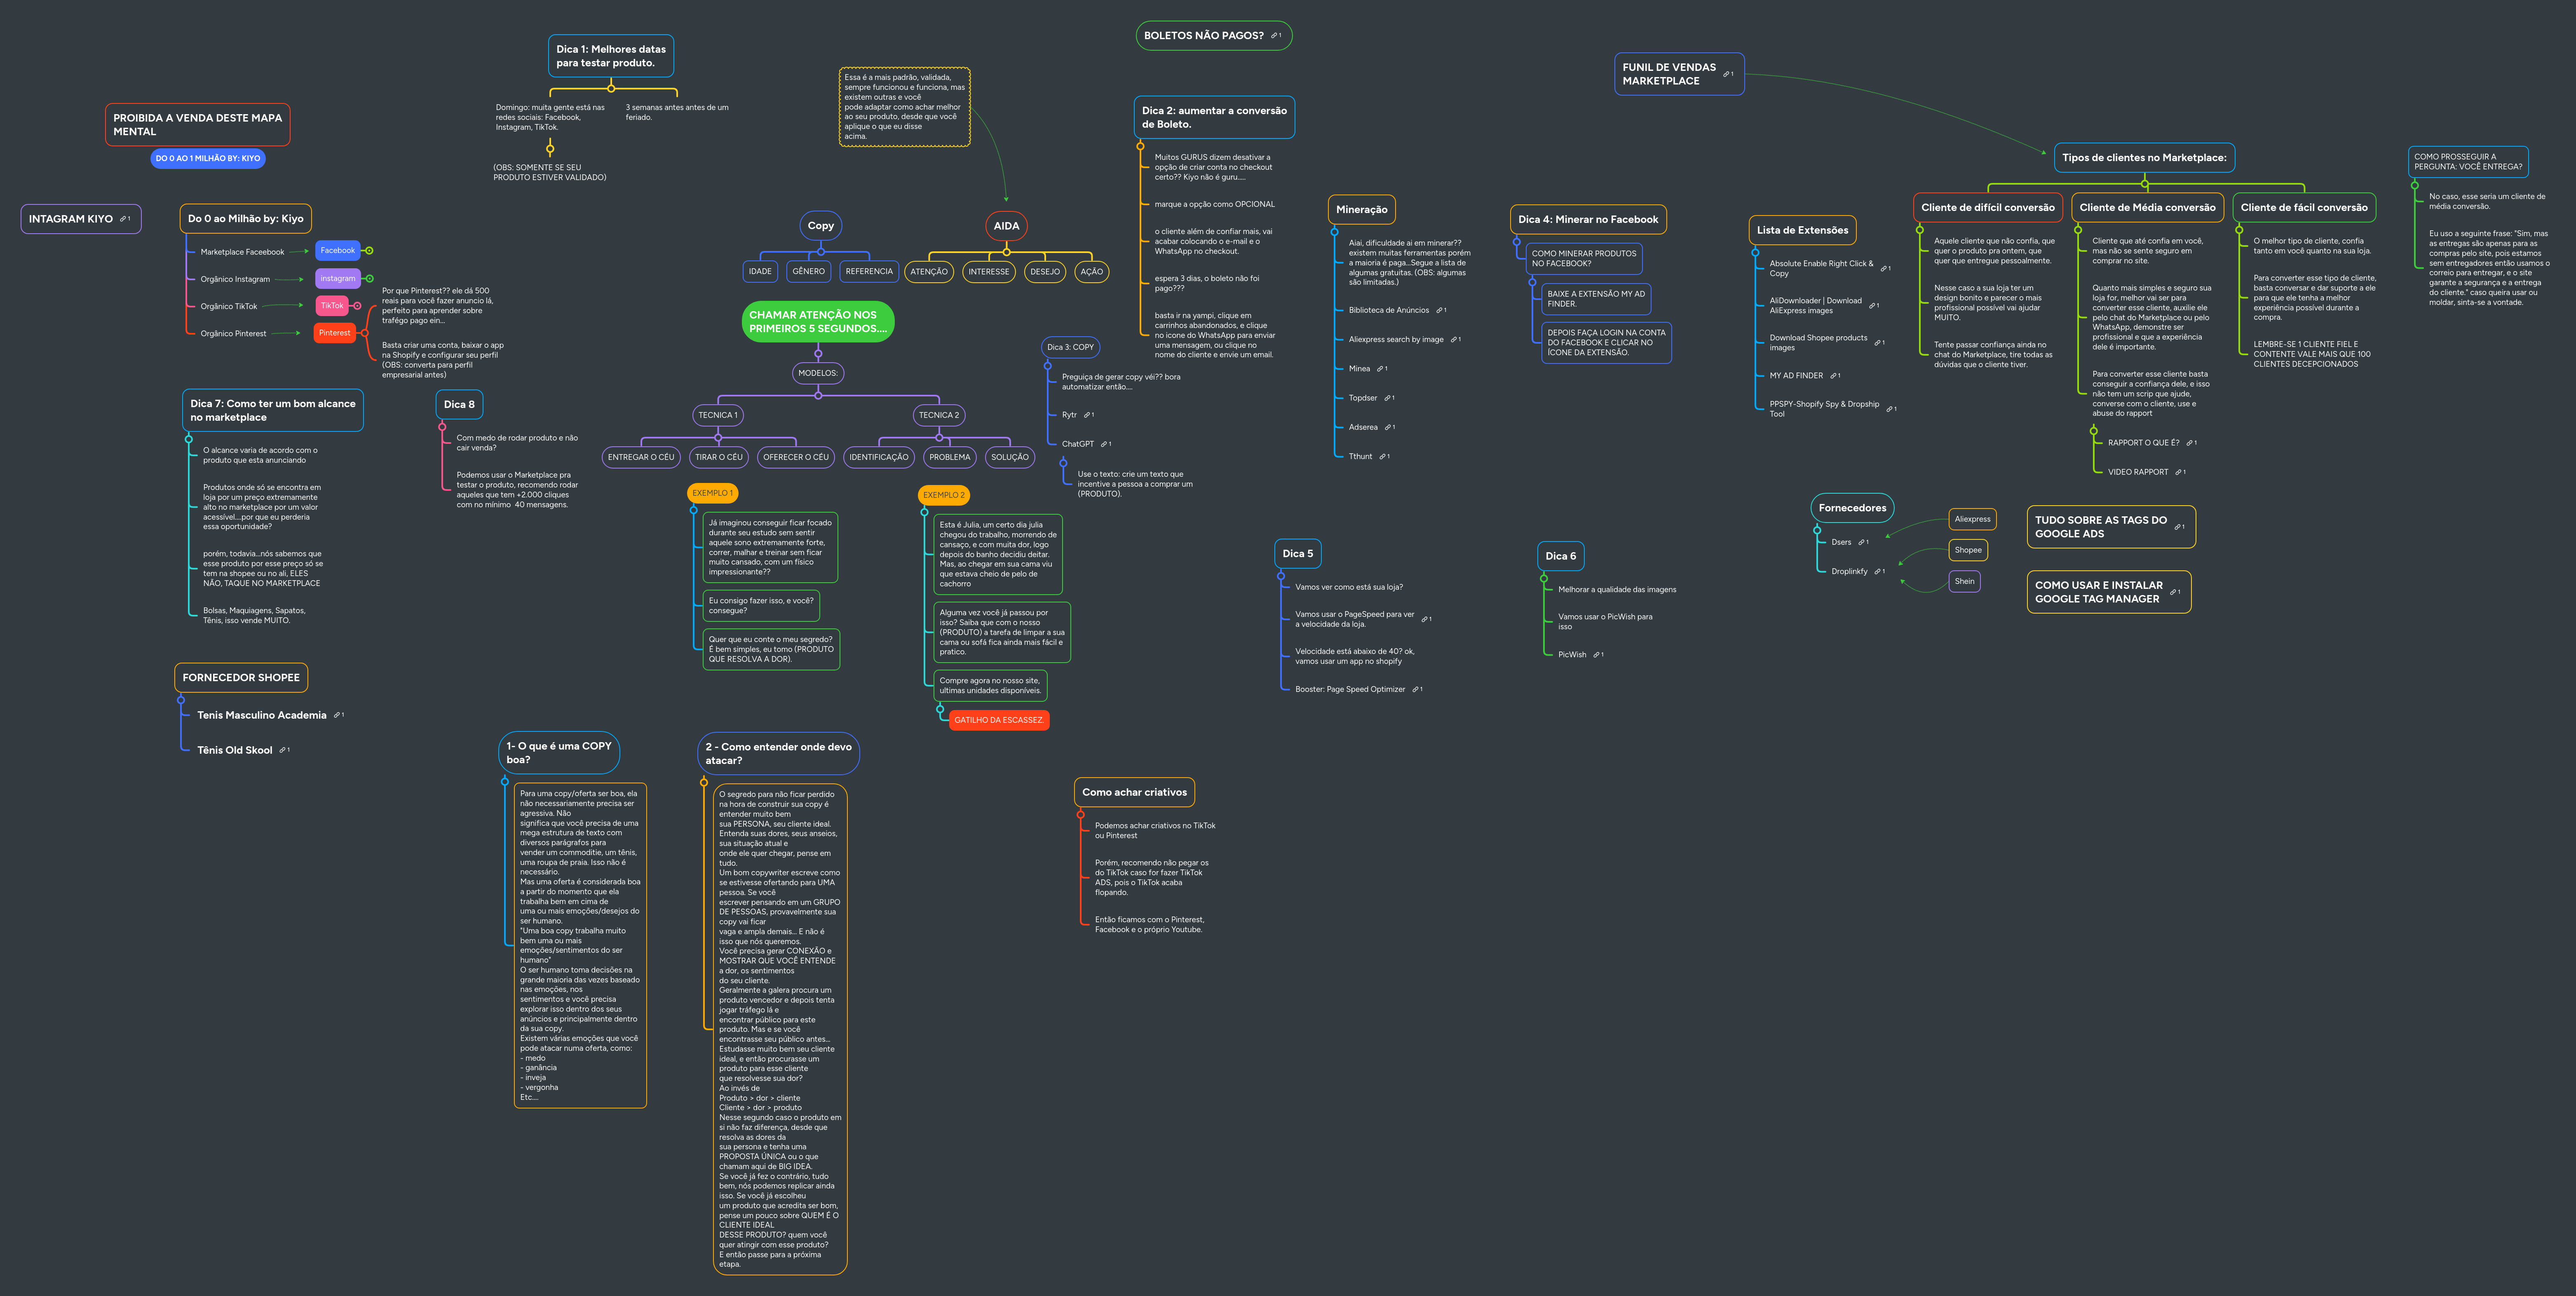Collapse Lista de Extensões branch circle
This screenshot has width=2576, height=1296.
(1755, 252)
